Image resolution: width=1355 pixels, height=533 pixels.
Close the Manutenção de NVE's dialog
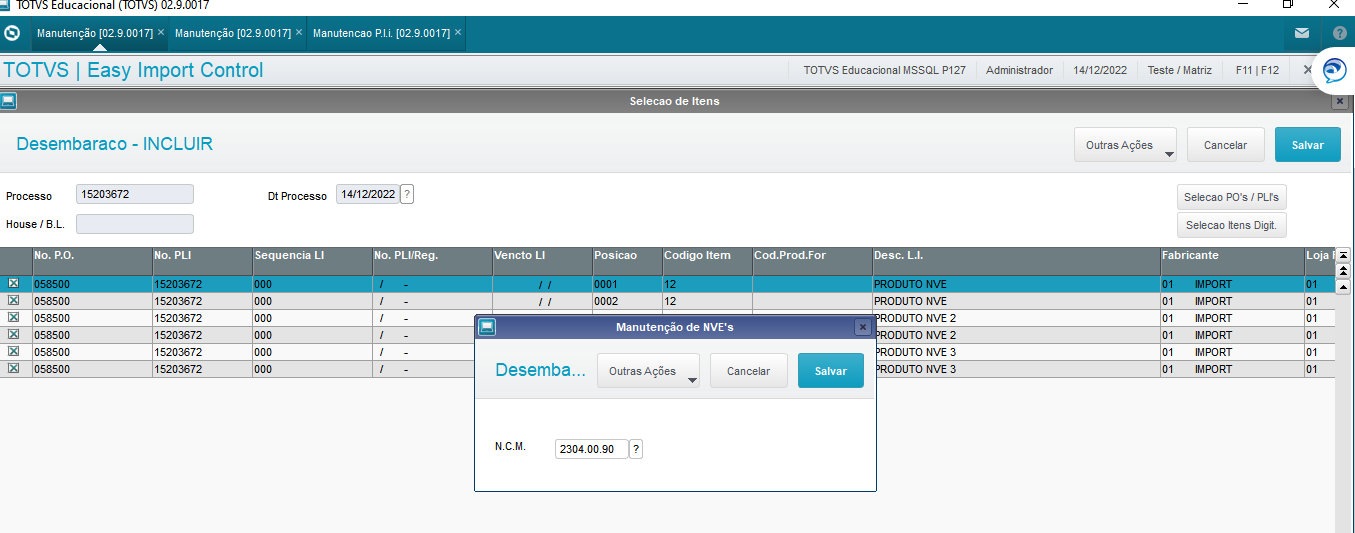coord(862,327)
